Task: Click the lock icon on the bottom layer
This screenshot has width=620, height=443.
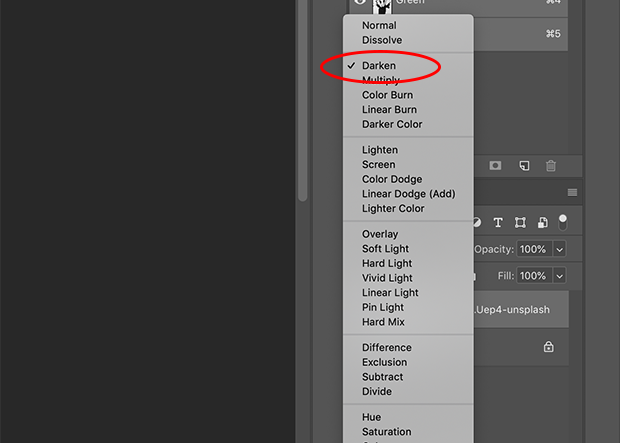Action: pyautogui.click(x=548, y=347)
